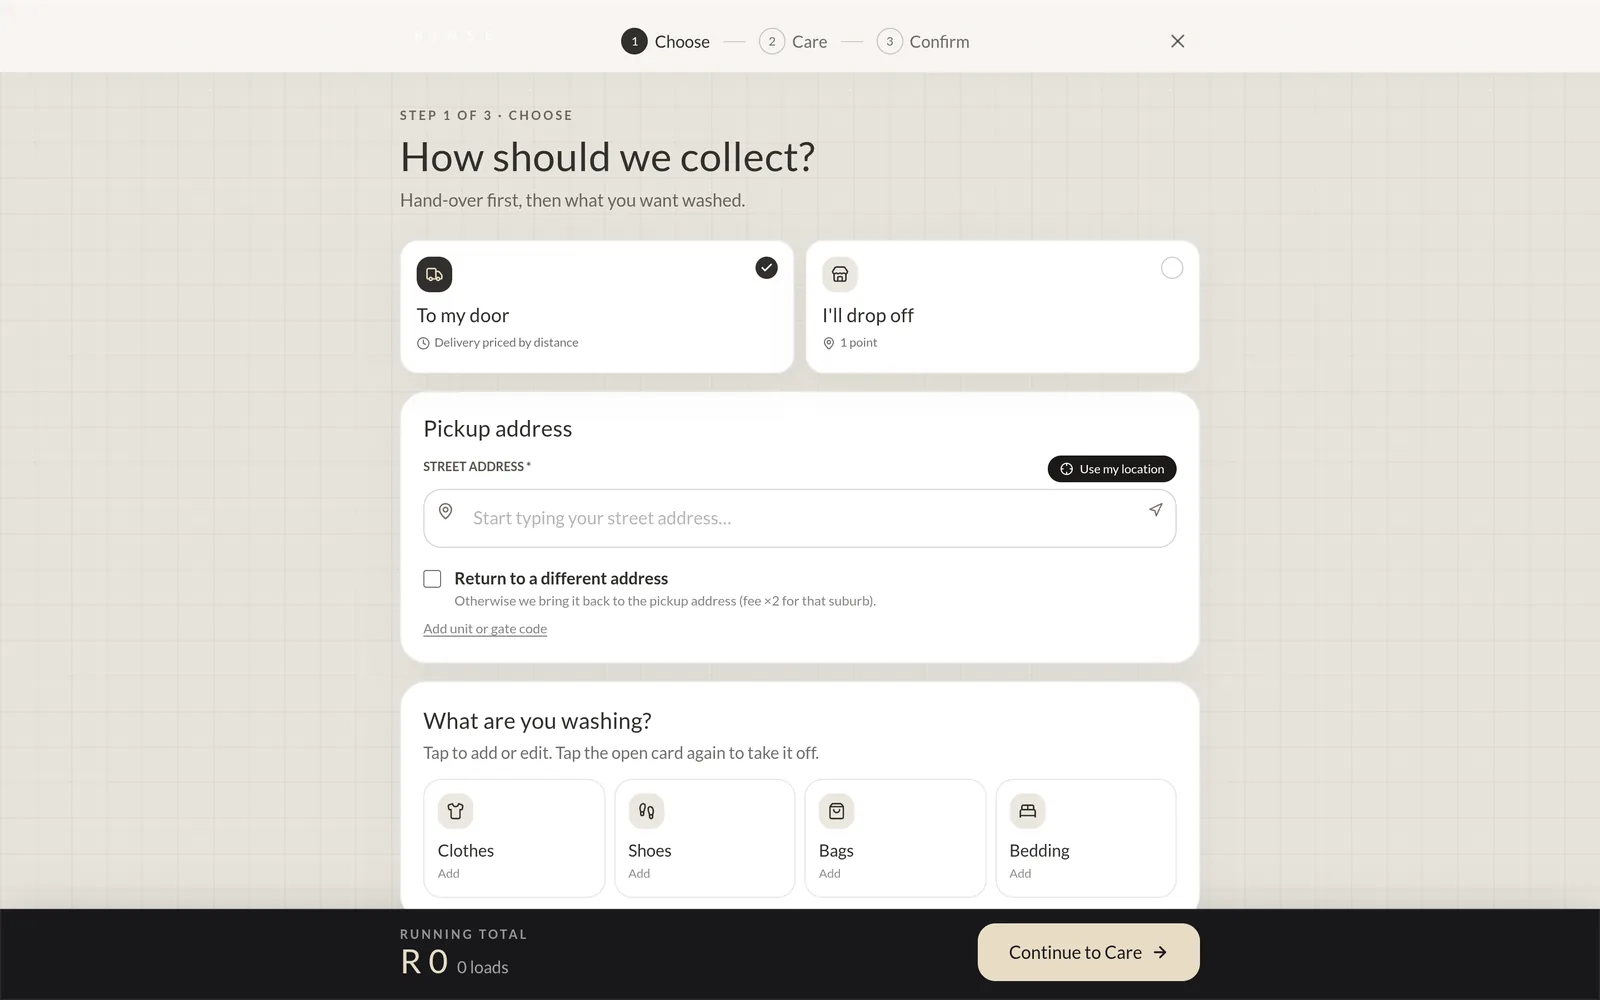Click the Shoes footprint icon

coord(646,811)
